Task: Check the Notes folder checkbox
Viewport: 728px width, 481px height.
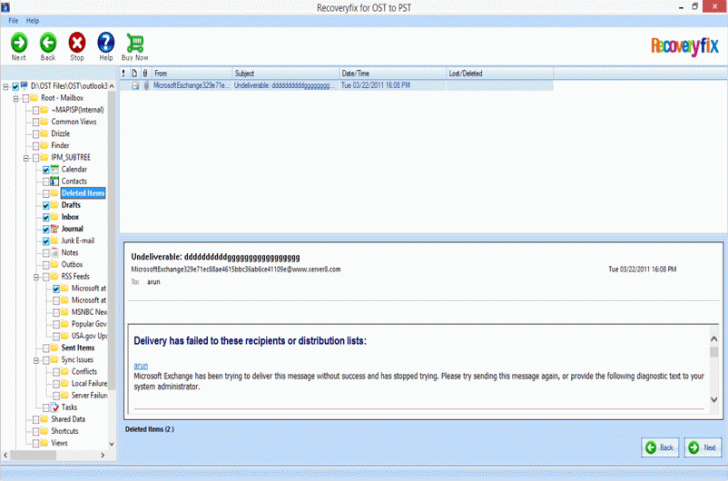Action: tap(46, 253)
